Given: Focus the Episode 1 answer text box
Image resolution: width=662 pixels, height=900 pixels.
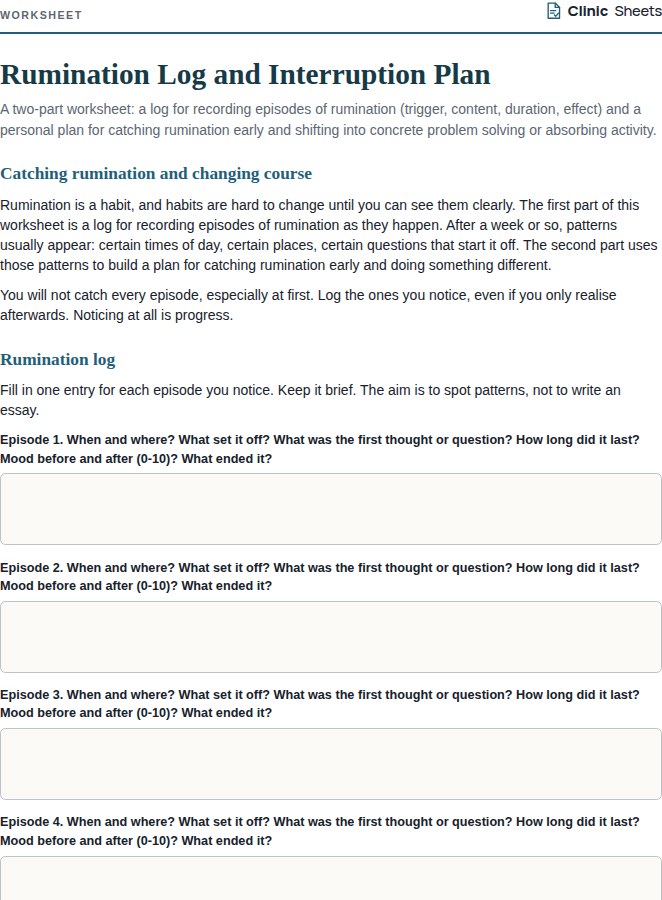Looking at the screenshot, I should (331, 509).
